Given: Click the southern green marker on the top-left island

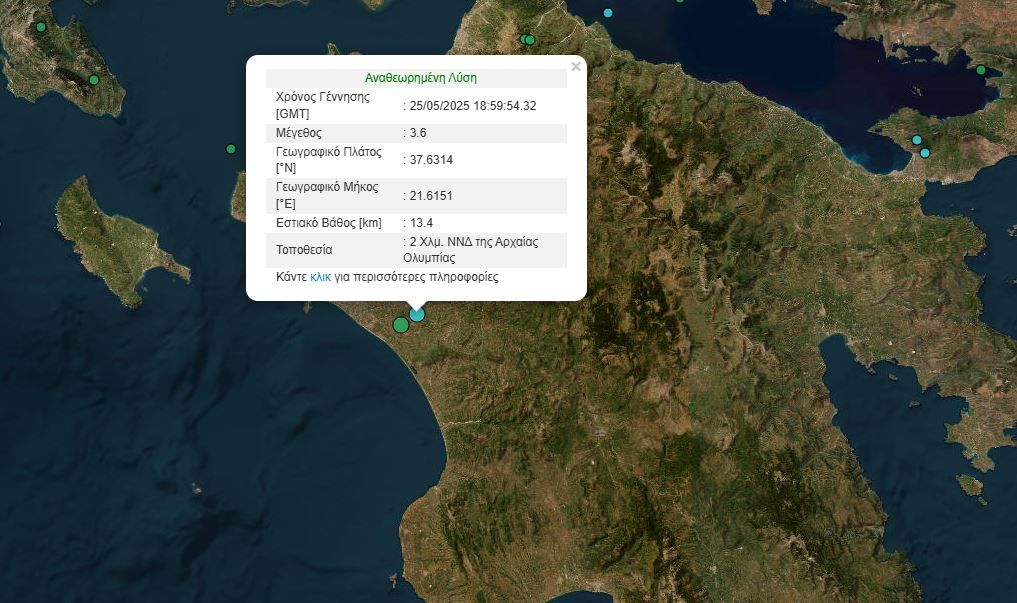Looking at the screenshot, I should pos(94,80).
